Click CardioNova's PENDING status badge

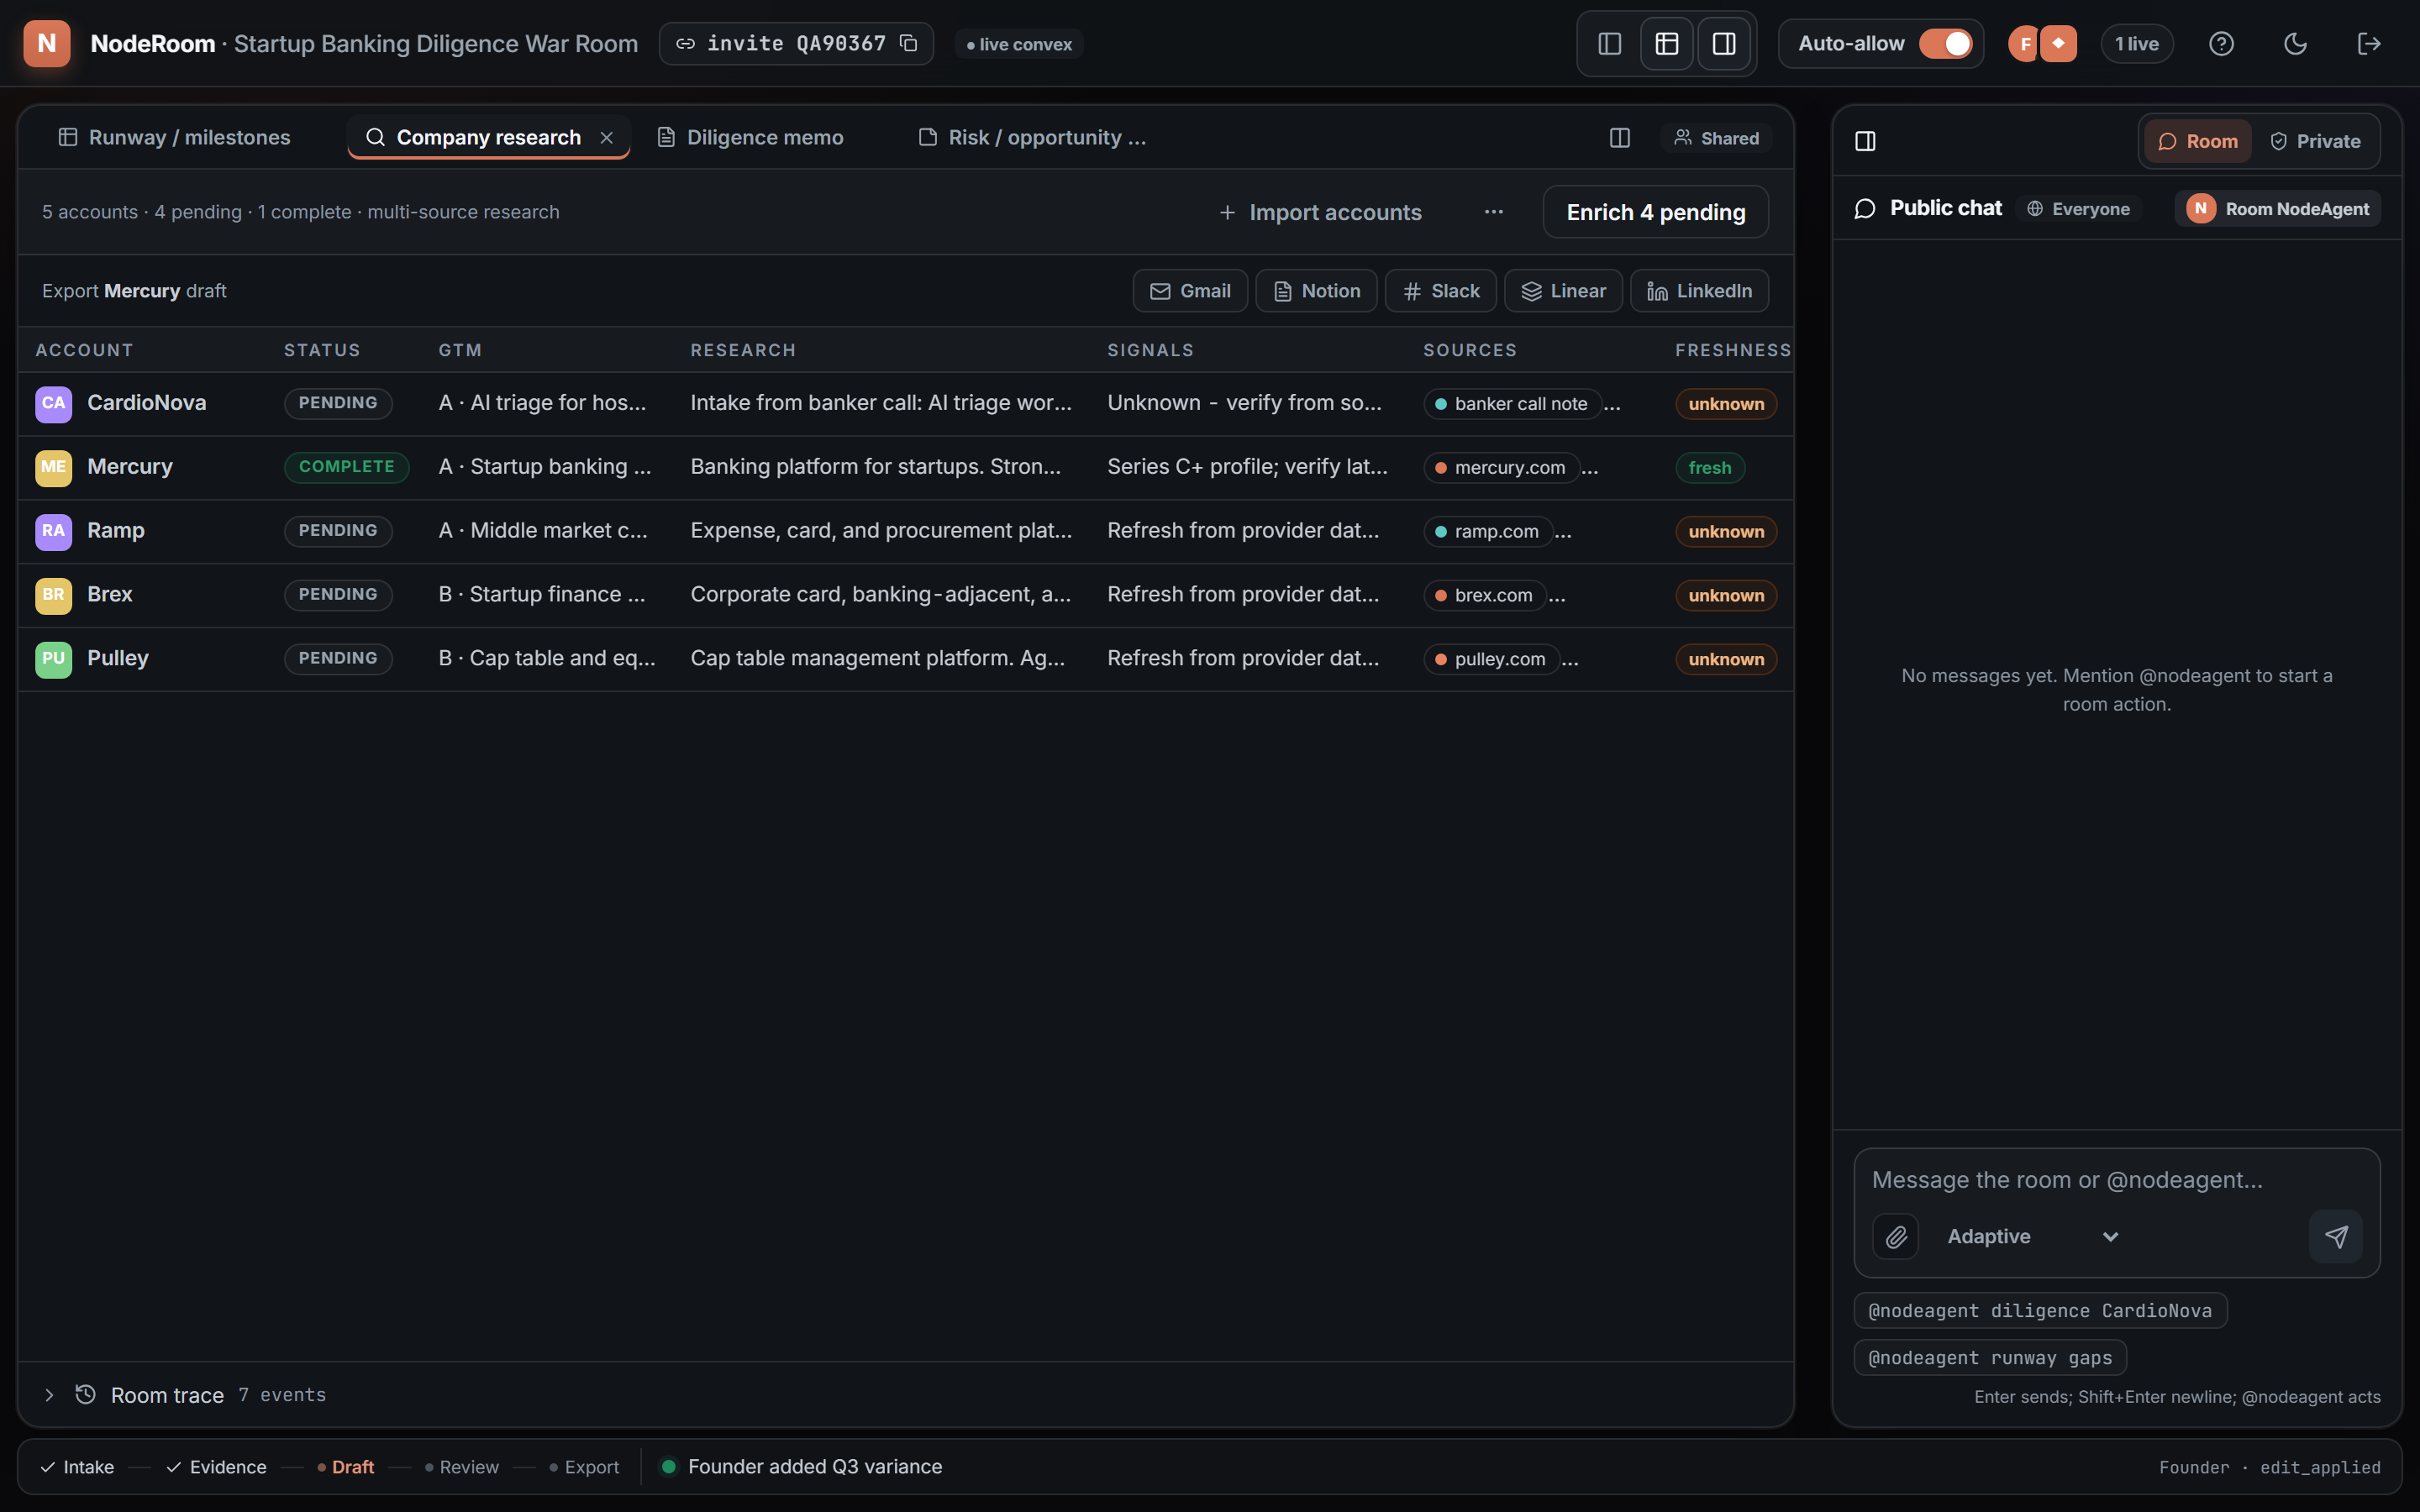(x=338, y=403)
